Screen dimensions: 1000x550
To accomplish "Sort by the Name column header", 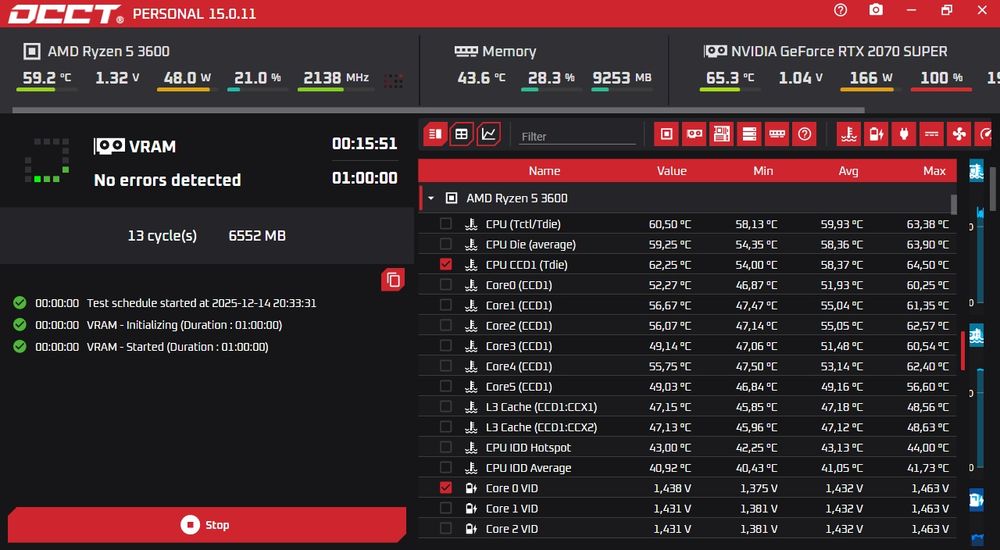I will [x=544, y=170].
